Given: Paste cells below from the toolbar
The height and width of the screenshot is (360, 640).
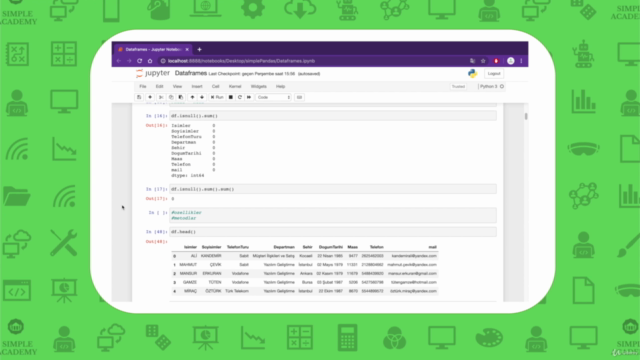Looking at the screenshot, I should coord(181,97).
